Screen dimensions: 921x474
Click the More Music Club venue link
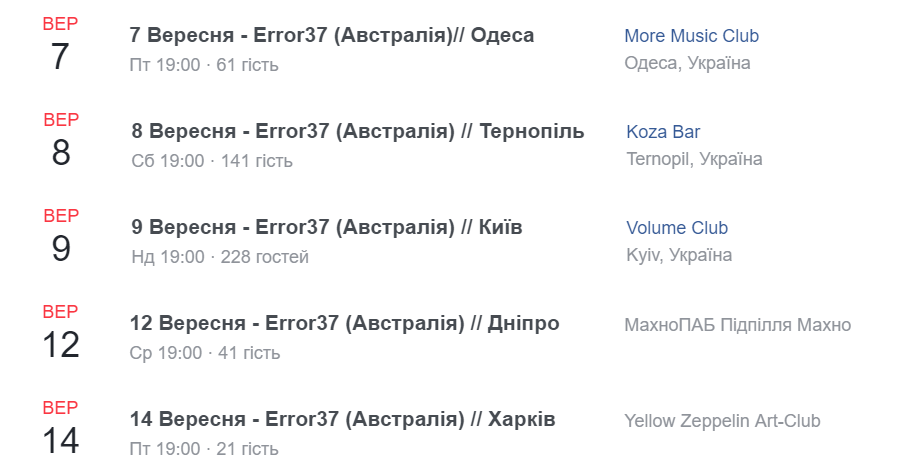(x=691, y=36)
